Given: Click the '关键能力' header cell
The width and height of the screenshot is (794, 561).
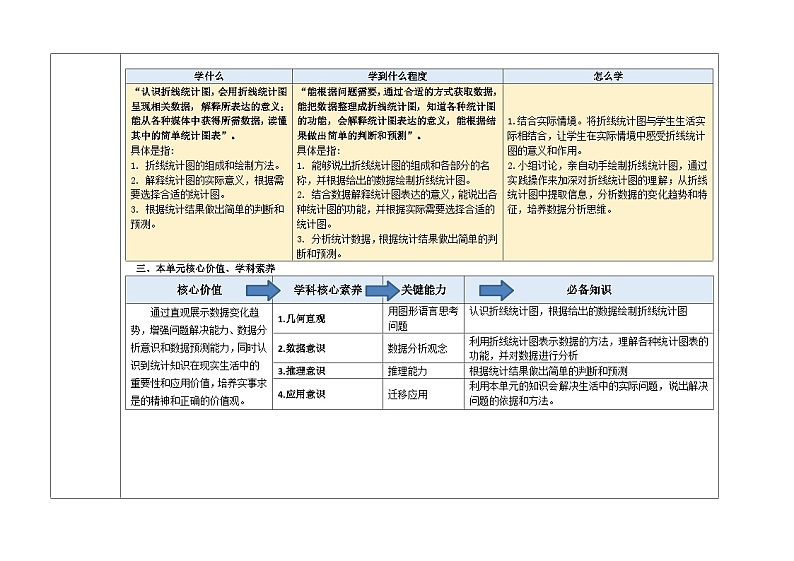Looking at the screenshot, I should (x=423, y=290).
